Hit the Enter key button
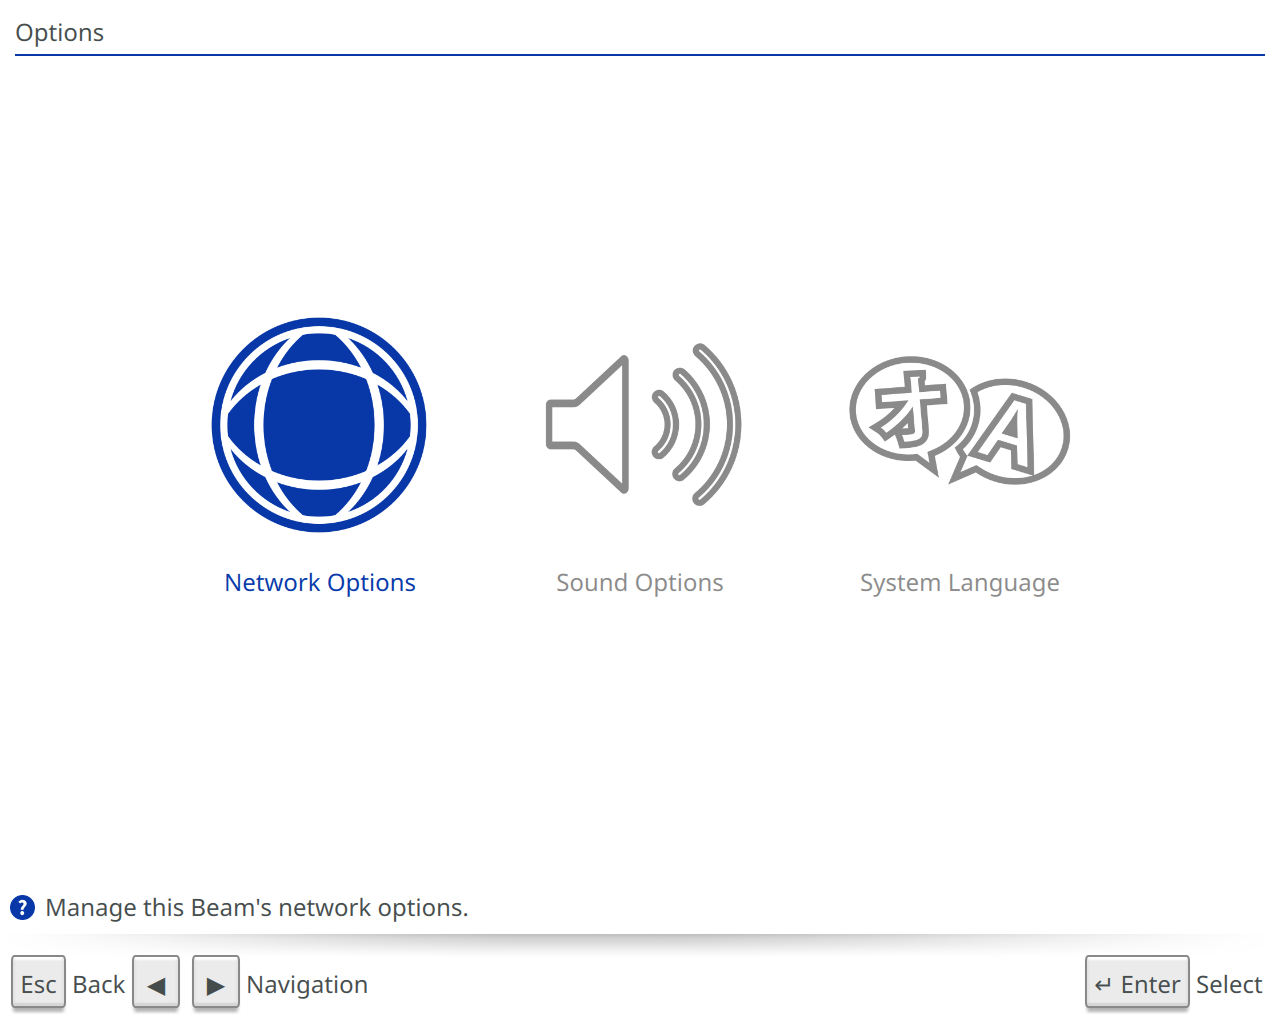 pos(1137,984)
